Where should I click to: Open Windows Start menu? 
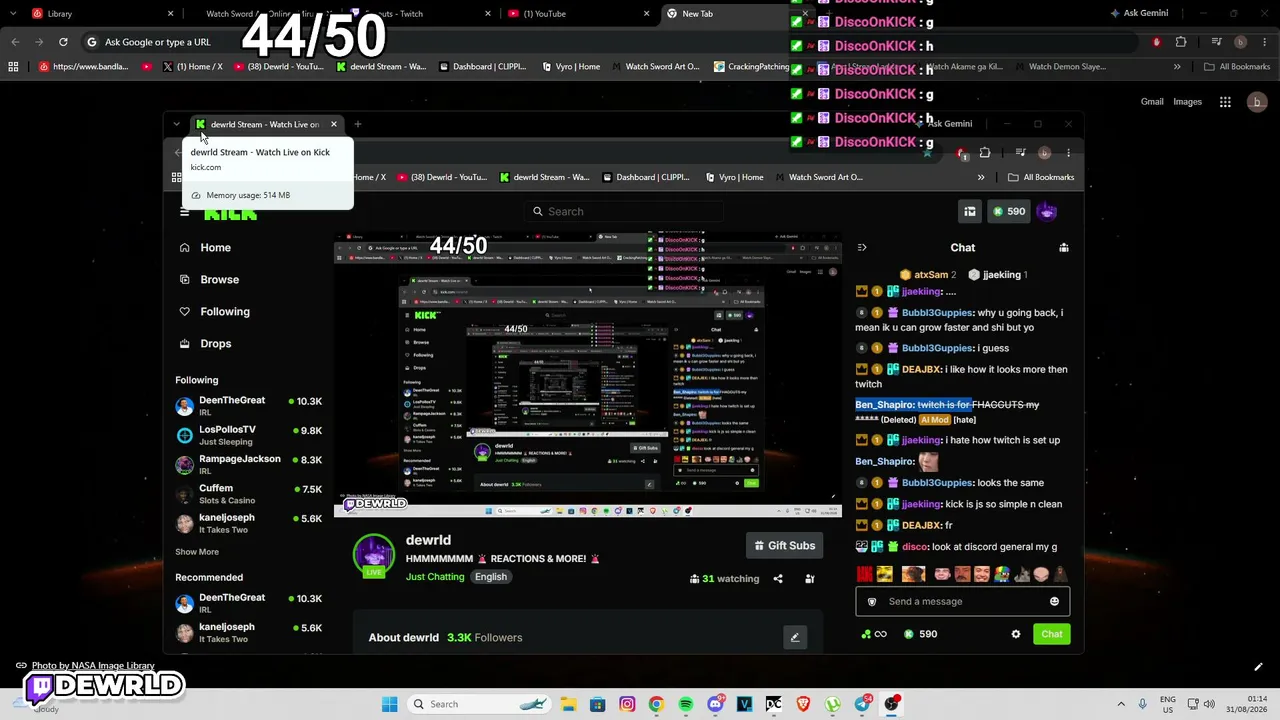(x=389, y=704)
